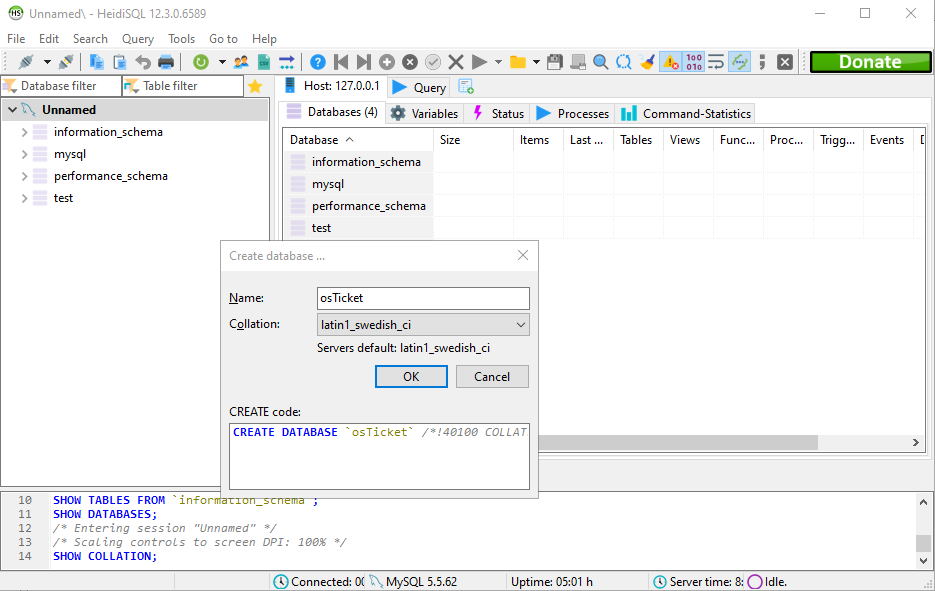This screenshot has width=935, height=591.
Task: Click the Donate button
Action: [869, 61]
